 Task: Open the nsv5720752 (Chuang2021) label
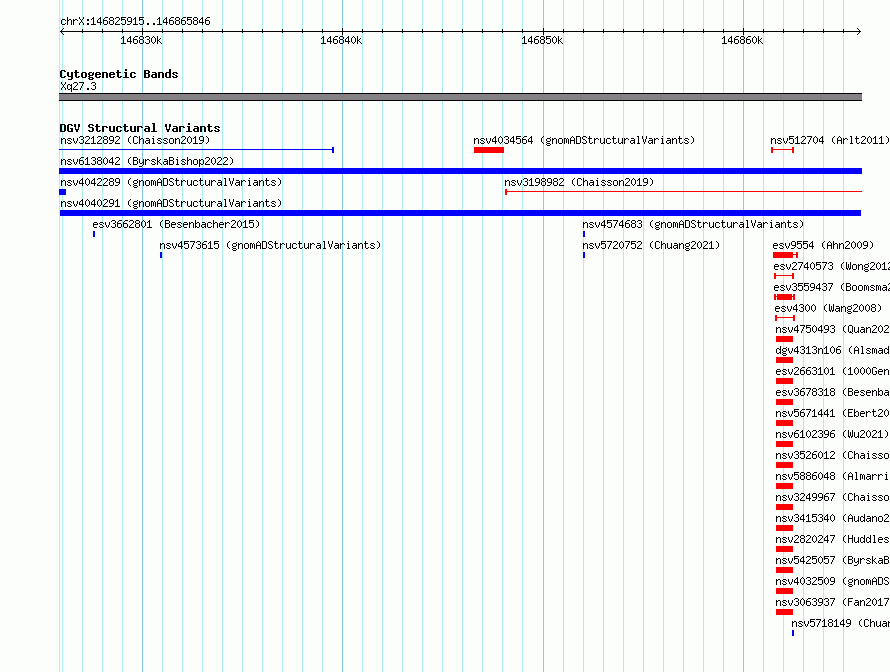[651, 245]
